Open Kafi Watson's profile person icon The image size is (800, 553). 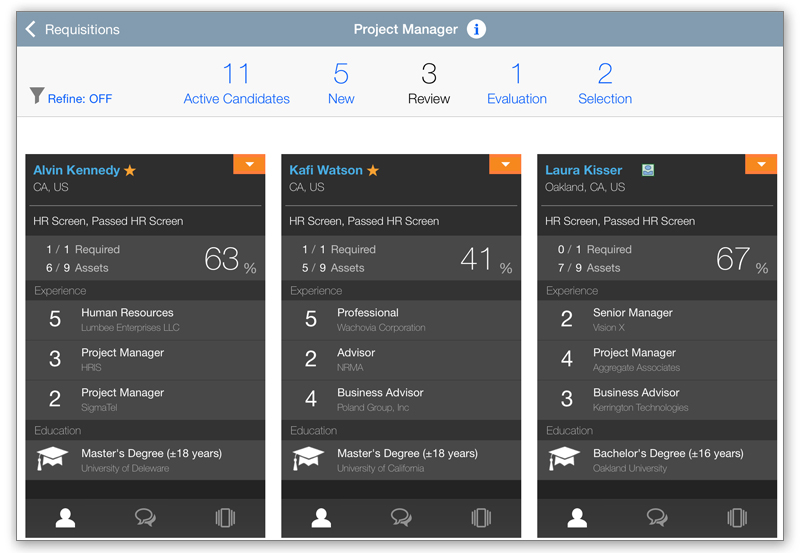click(321, 518)
